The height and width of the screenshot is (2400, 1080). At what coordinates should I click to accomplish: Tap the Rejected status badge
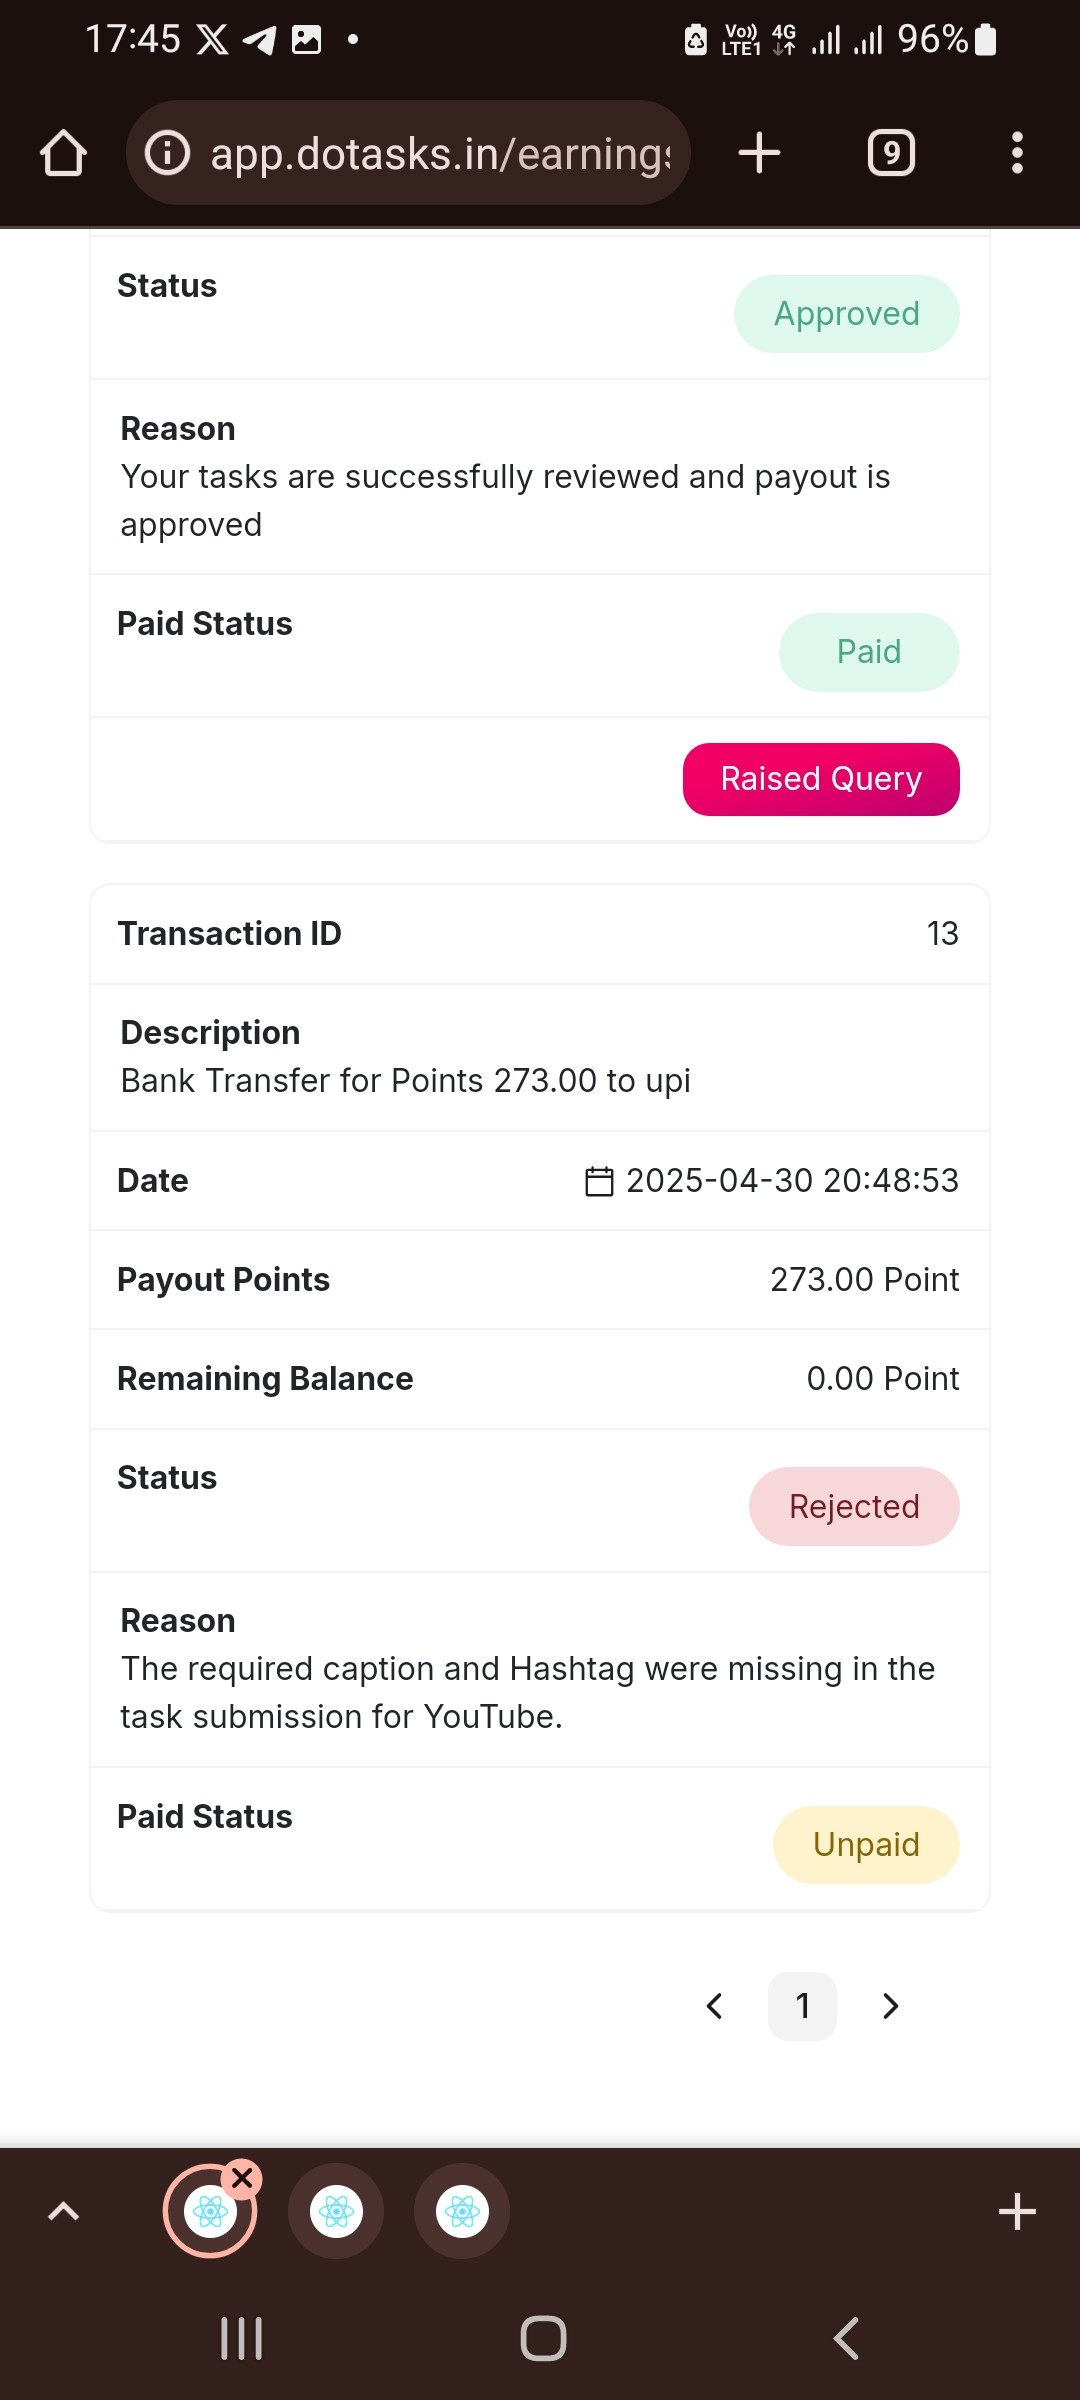854,1506
